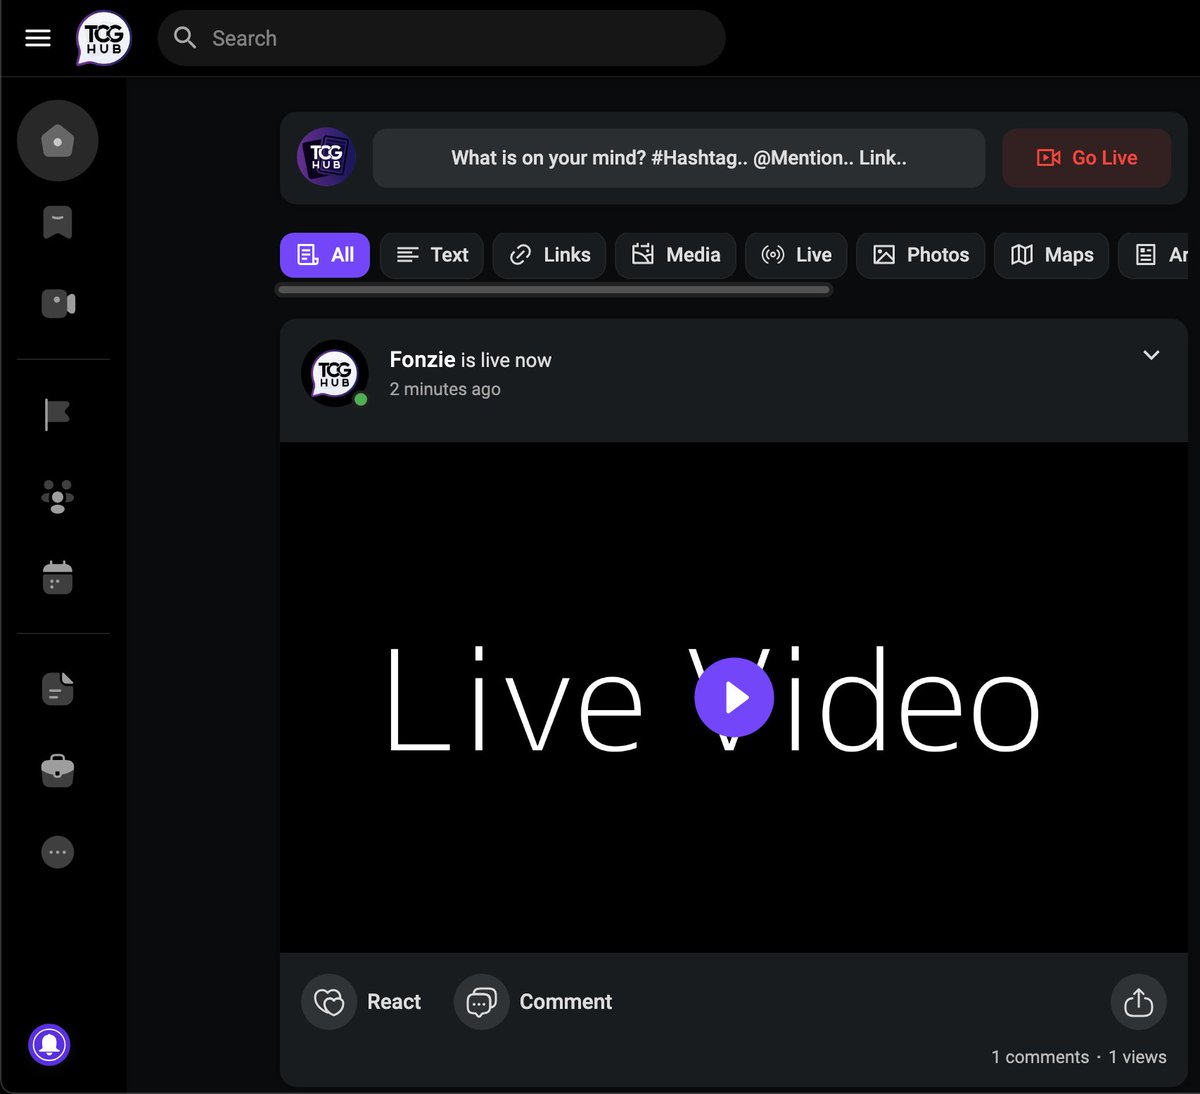This screenshot has height=1094, width=1200.
Task: Open the Events calendar icon
Action: (57, 577)
